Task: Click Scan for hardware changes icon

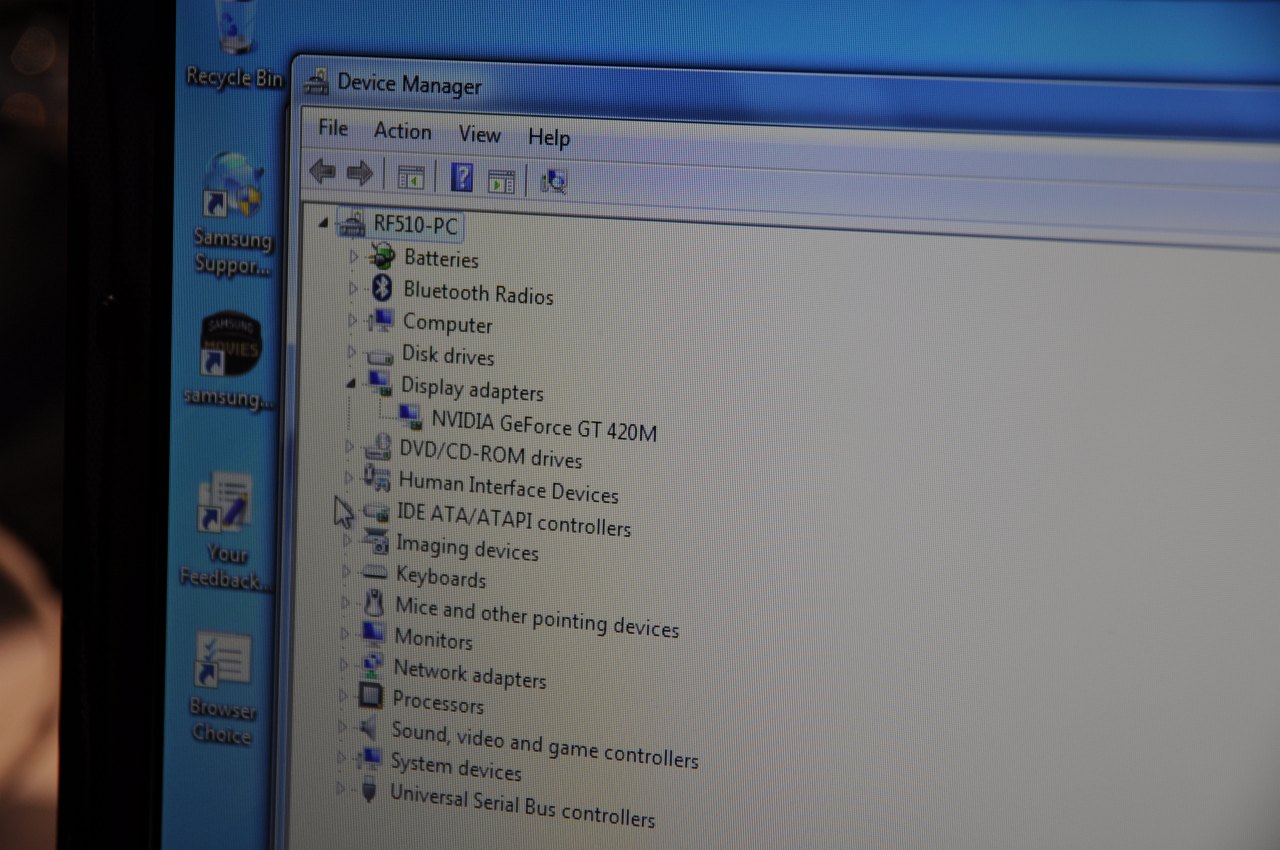Action: [x=553, y=181]
